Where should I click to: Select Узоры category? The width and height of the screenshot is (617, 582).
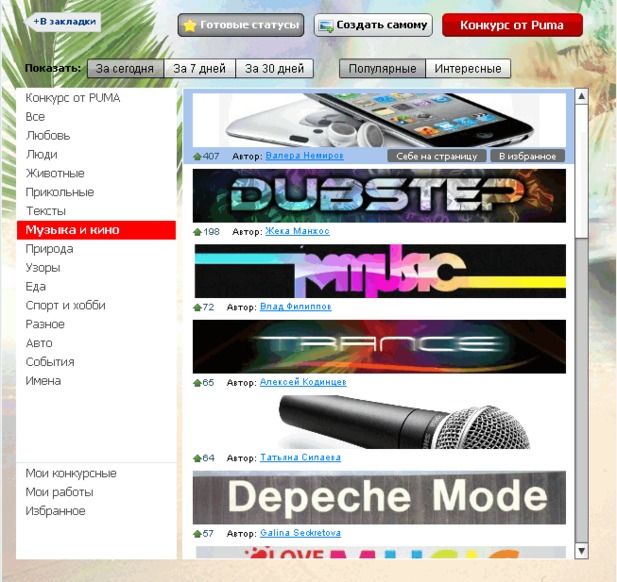pos(96,268)
